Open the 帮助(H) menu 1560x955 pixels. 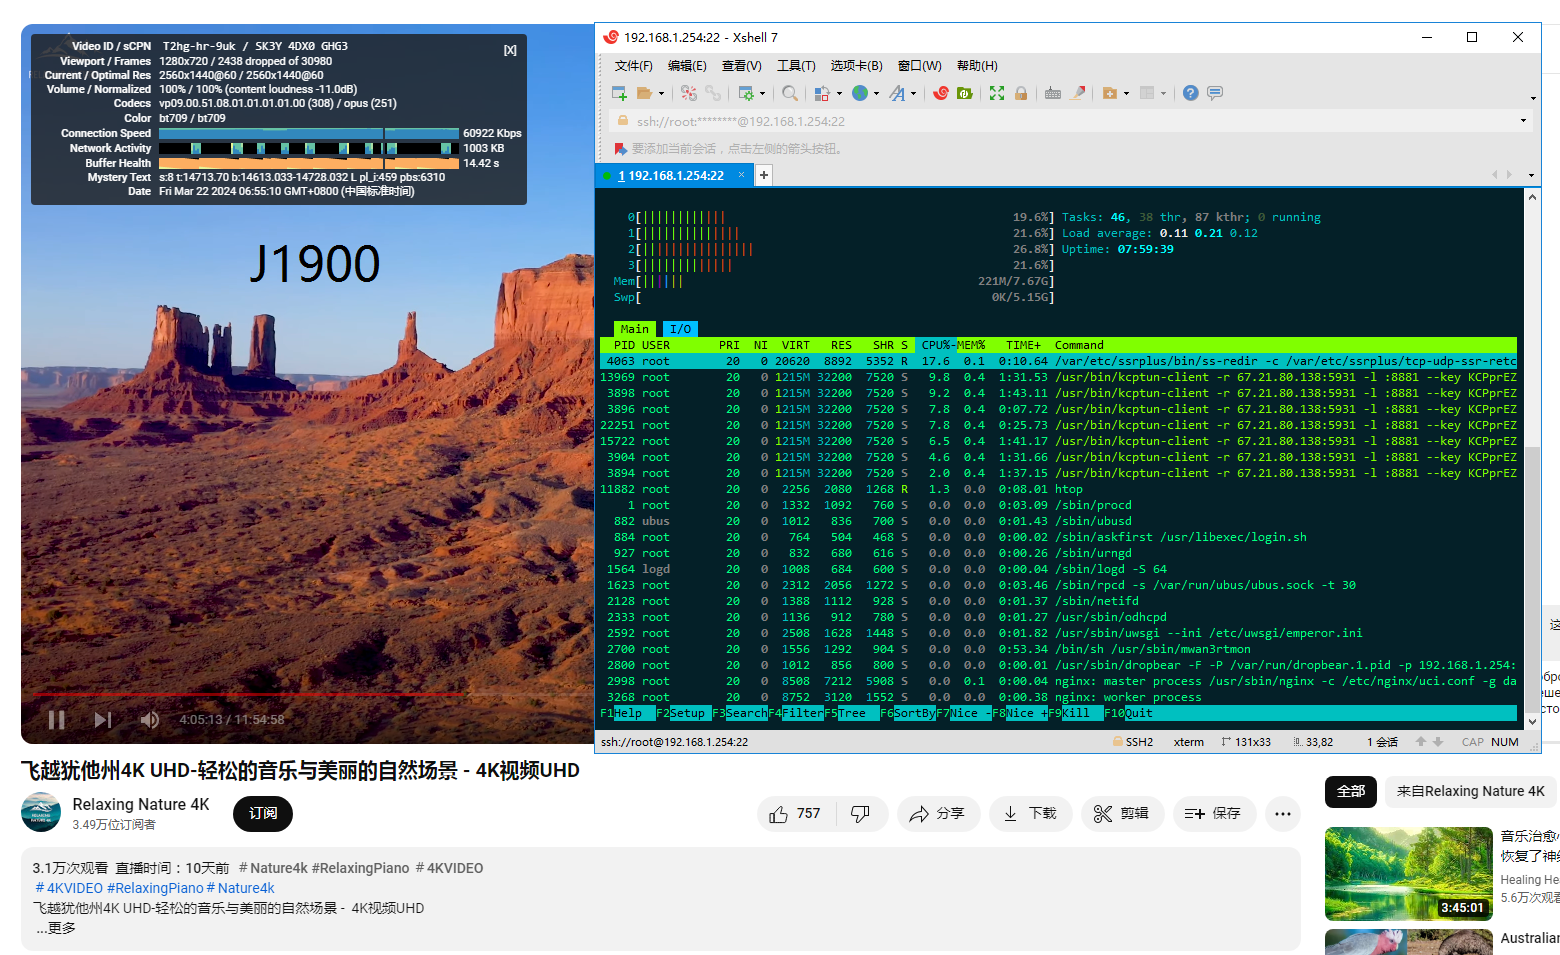tap(977, 66)
